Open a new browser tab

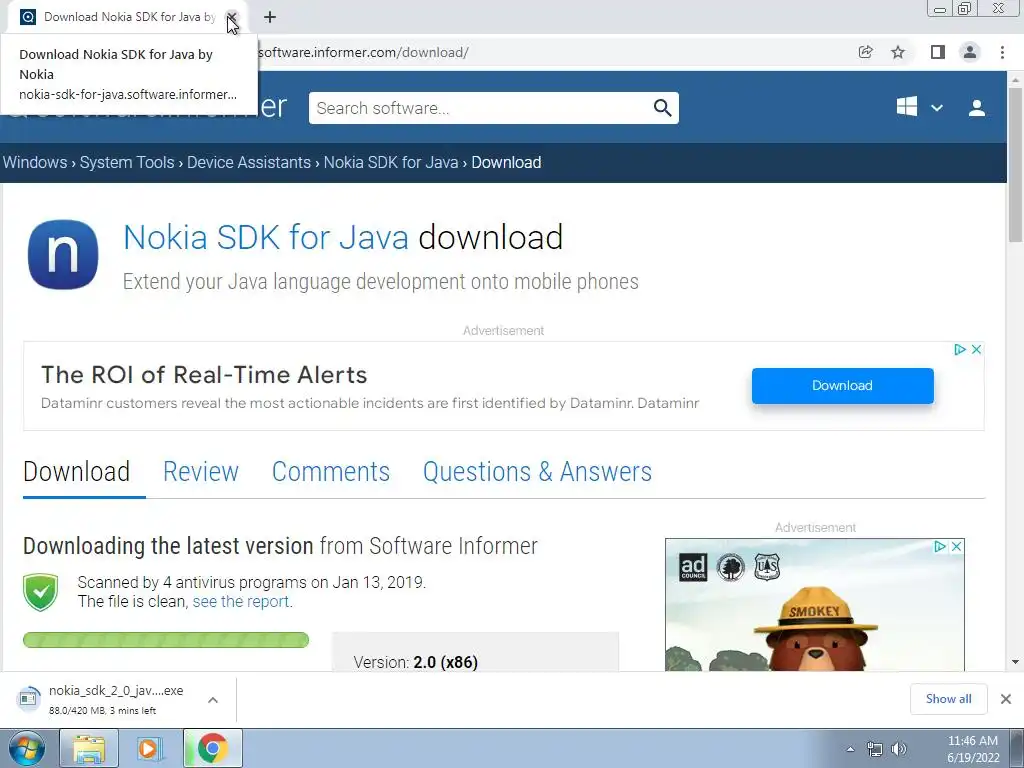tap(270, 17)
